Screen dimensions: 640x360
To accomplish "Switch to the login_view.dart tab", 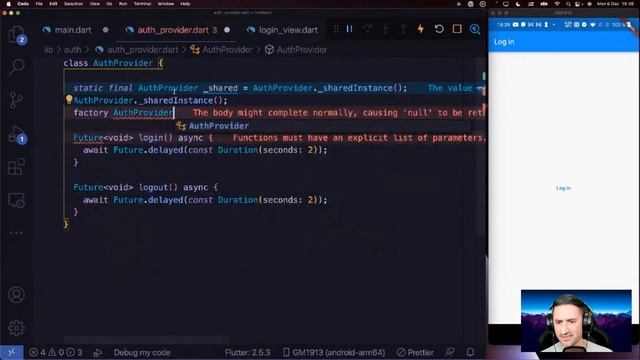I will (x=288, y=30).
